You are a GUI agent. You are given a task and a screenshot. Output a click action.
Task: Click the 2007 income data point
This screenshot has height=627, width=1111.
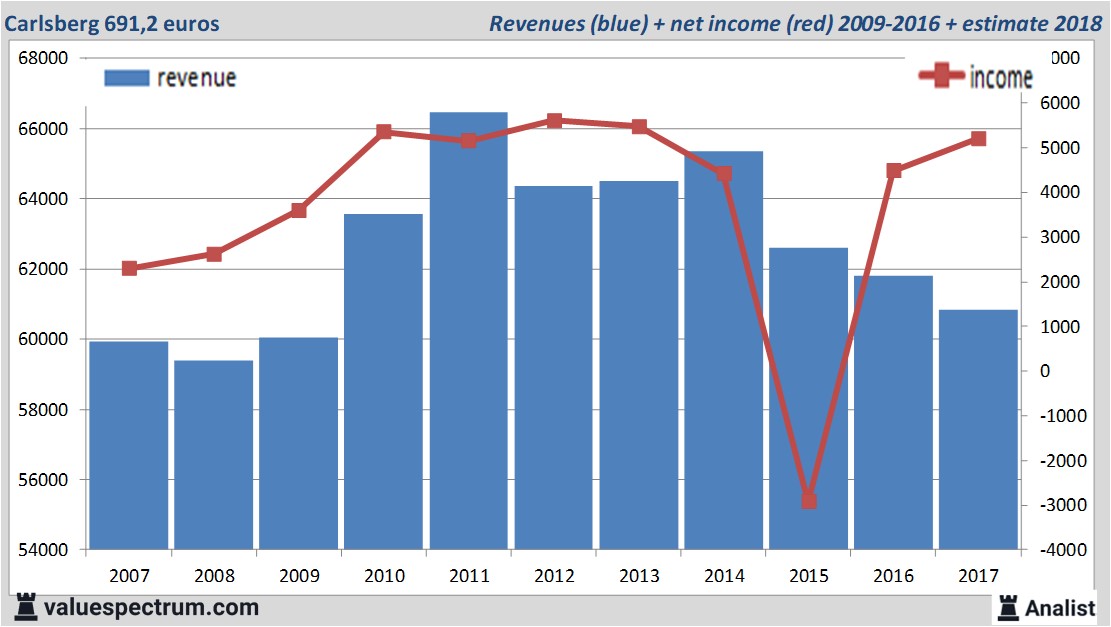[129, 269]
